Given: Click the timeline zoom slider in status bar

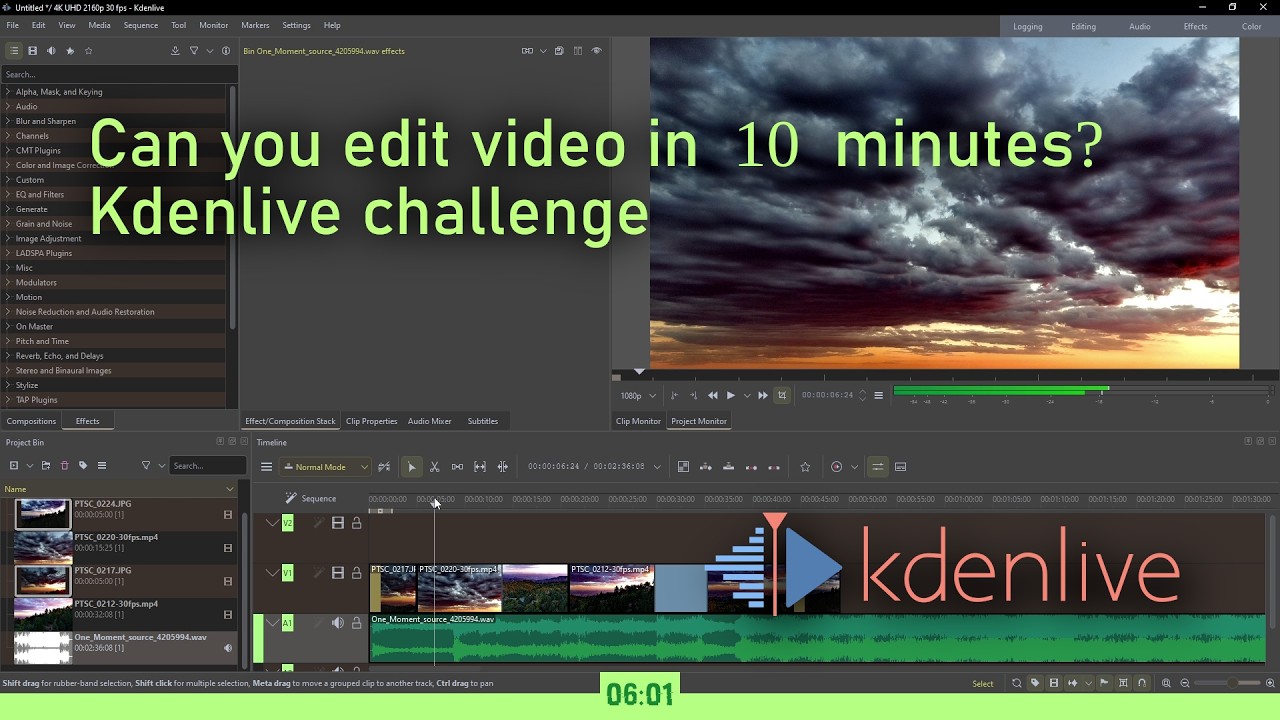Looking at the screenshot, I should tap(1226, 684).
